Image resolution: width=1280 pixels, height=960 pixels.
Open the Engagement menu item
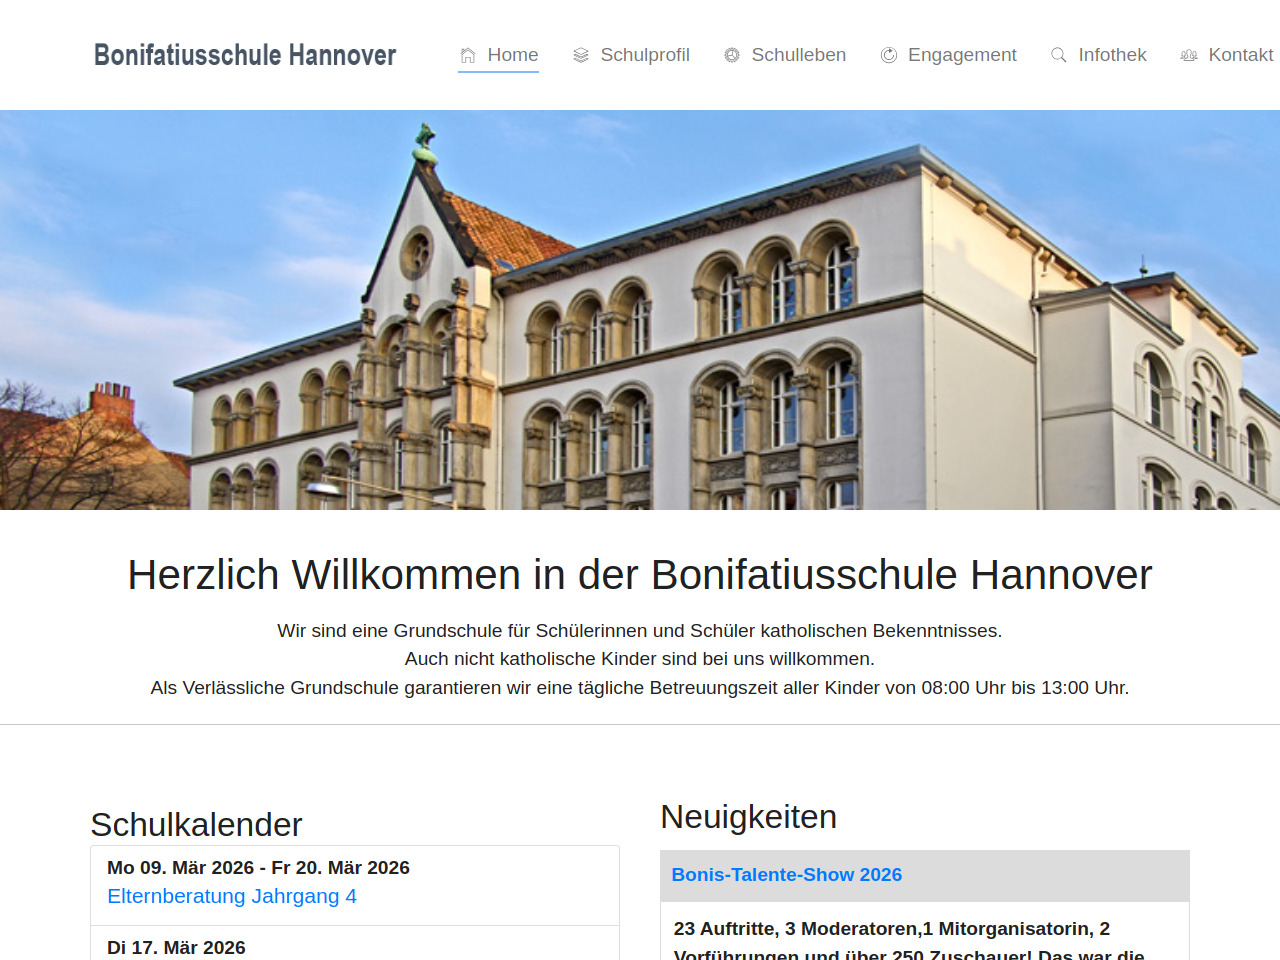961,55
